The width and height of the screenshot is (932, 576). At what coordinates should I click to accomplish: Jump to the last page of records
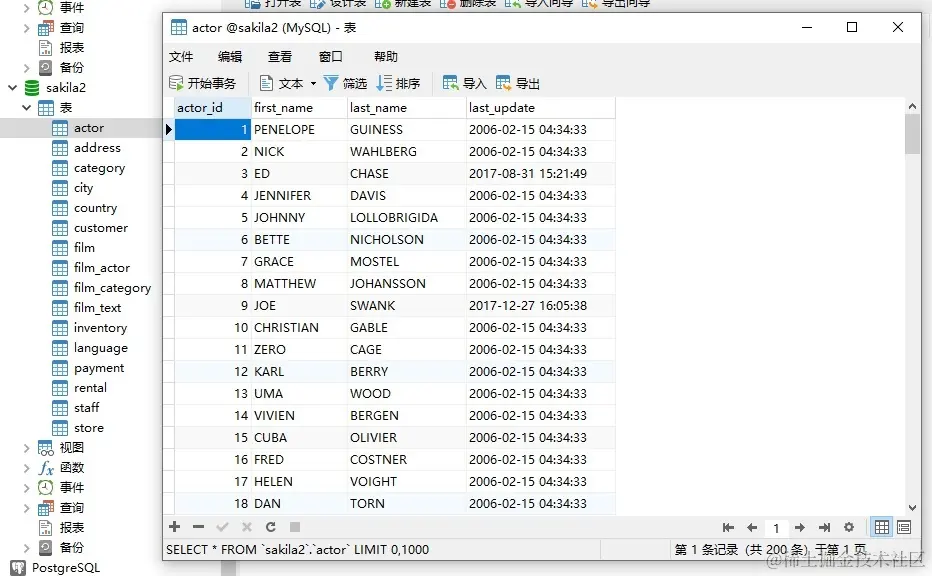(x=824, y=527)
